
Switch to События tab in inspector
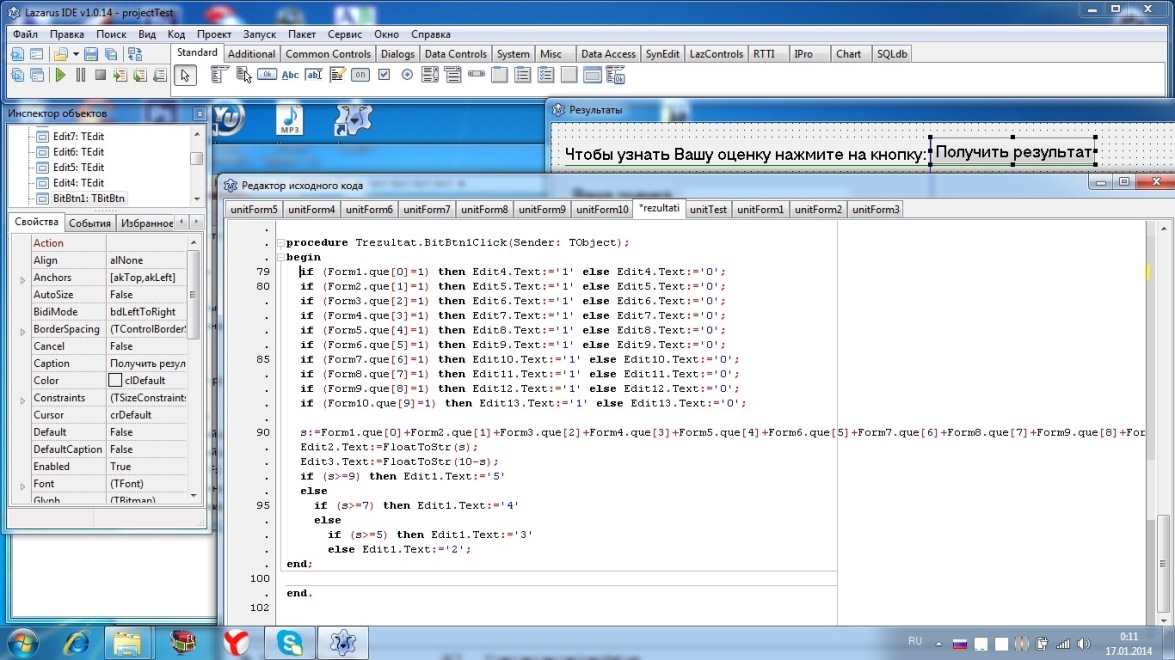tap(89, 223)
